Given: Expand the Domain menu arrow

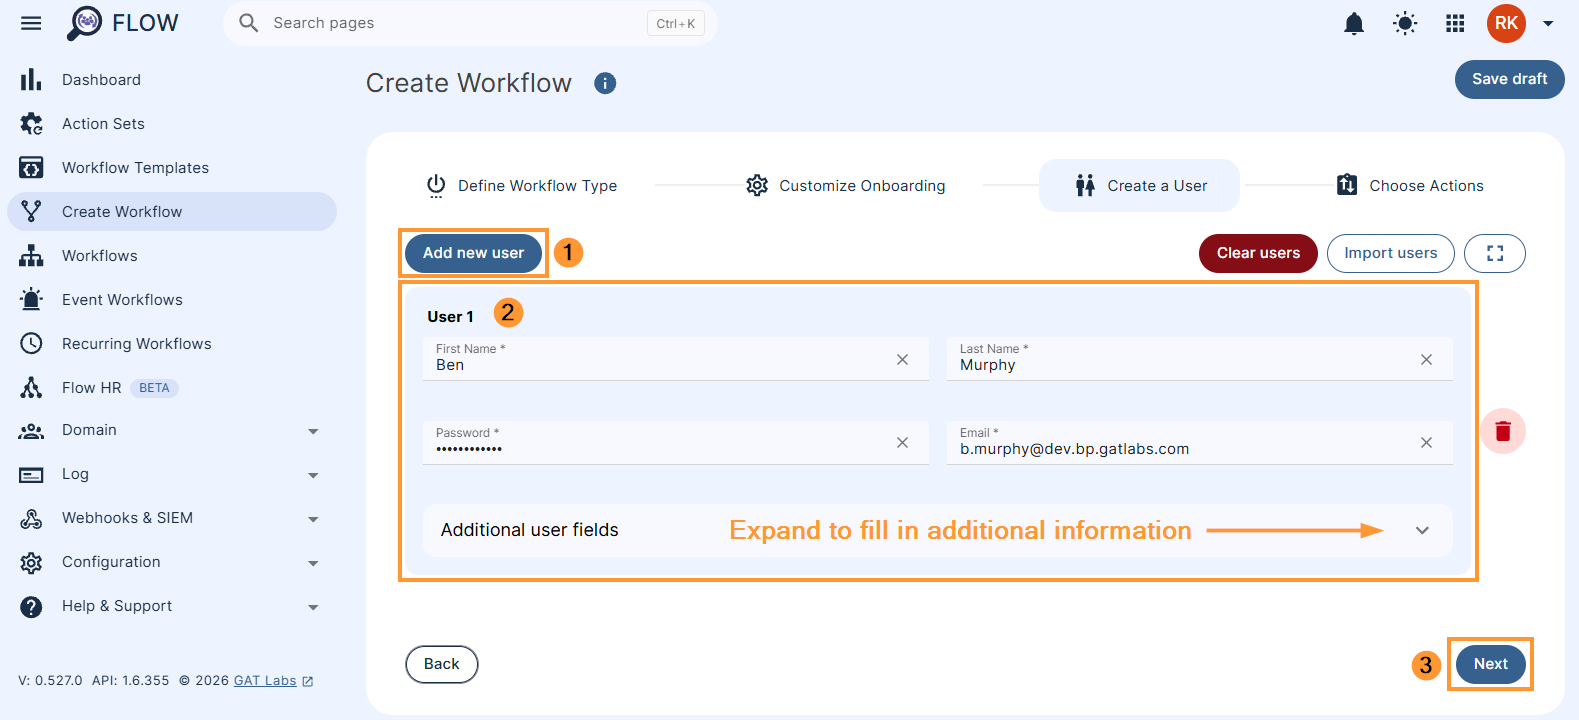Looking at the screenshot, I should [x=313, y=431].
